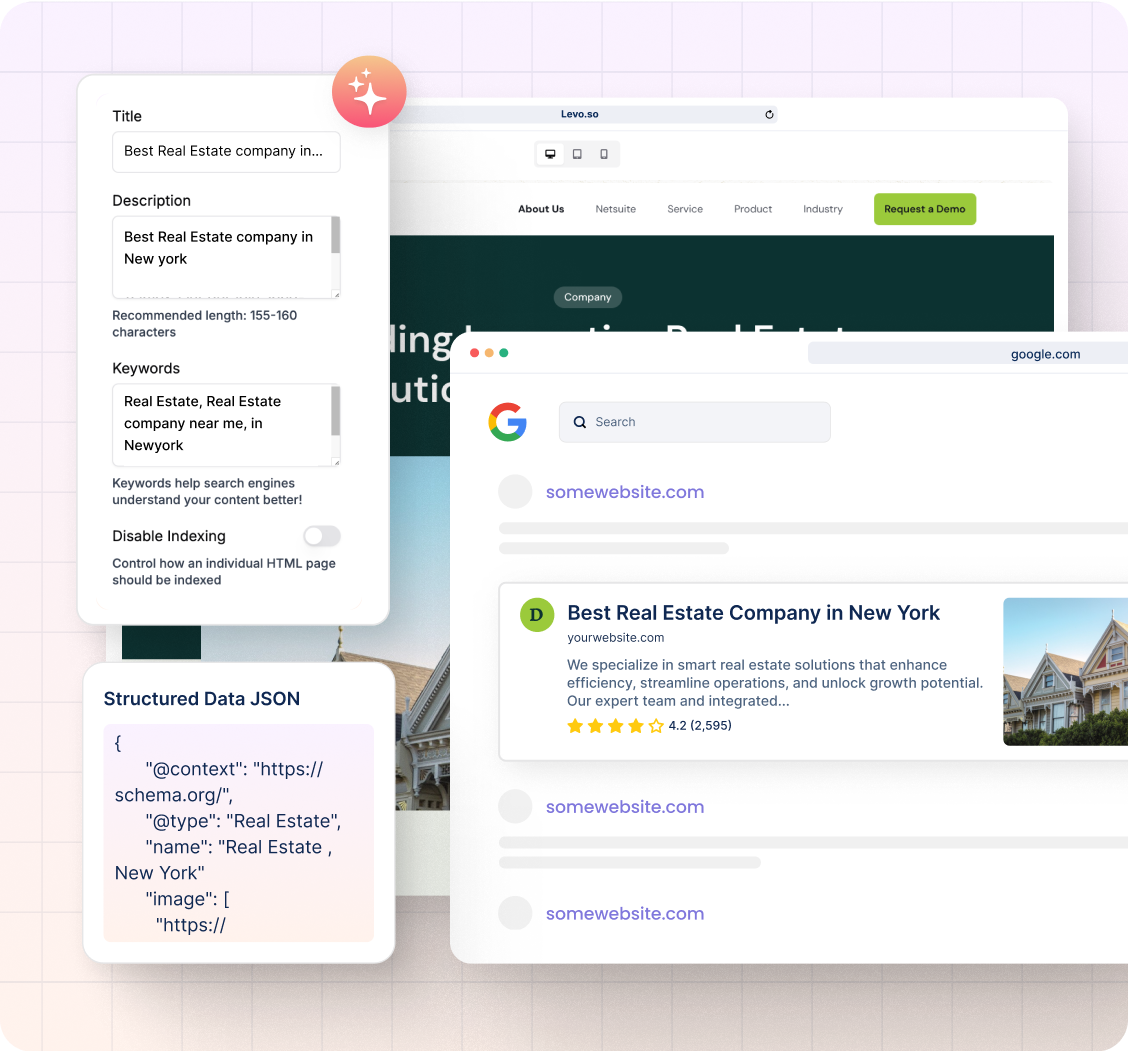Click the Keywords text area
Viewport: 1128px width, 1051px height.
click(222, 424)
